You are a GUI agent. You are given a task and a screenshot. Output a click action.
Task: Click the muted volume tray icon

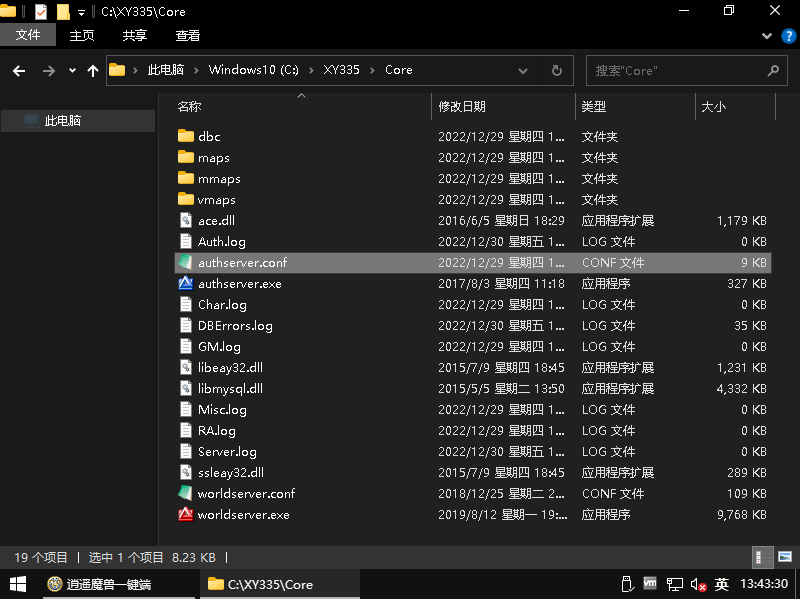click(698, 584)
